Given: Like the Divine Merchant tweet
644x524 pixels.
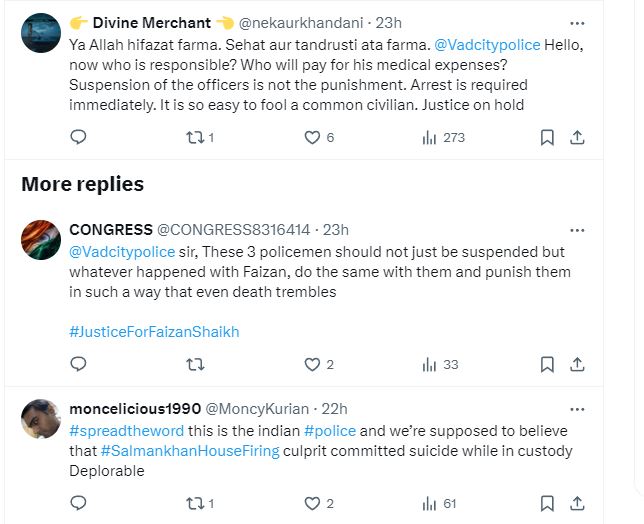Looking at the screenshot, I should tap(312, 137).
